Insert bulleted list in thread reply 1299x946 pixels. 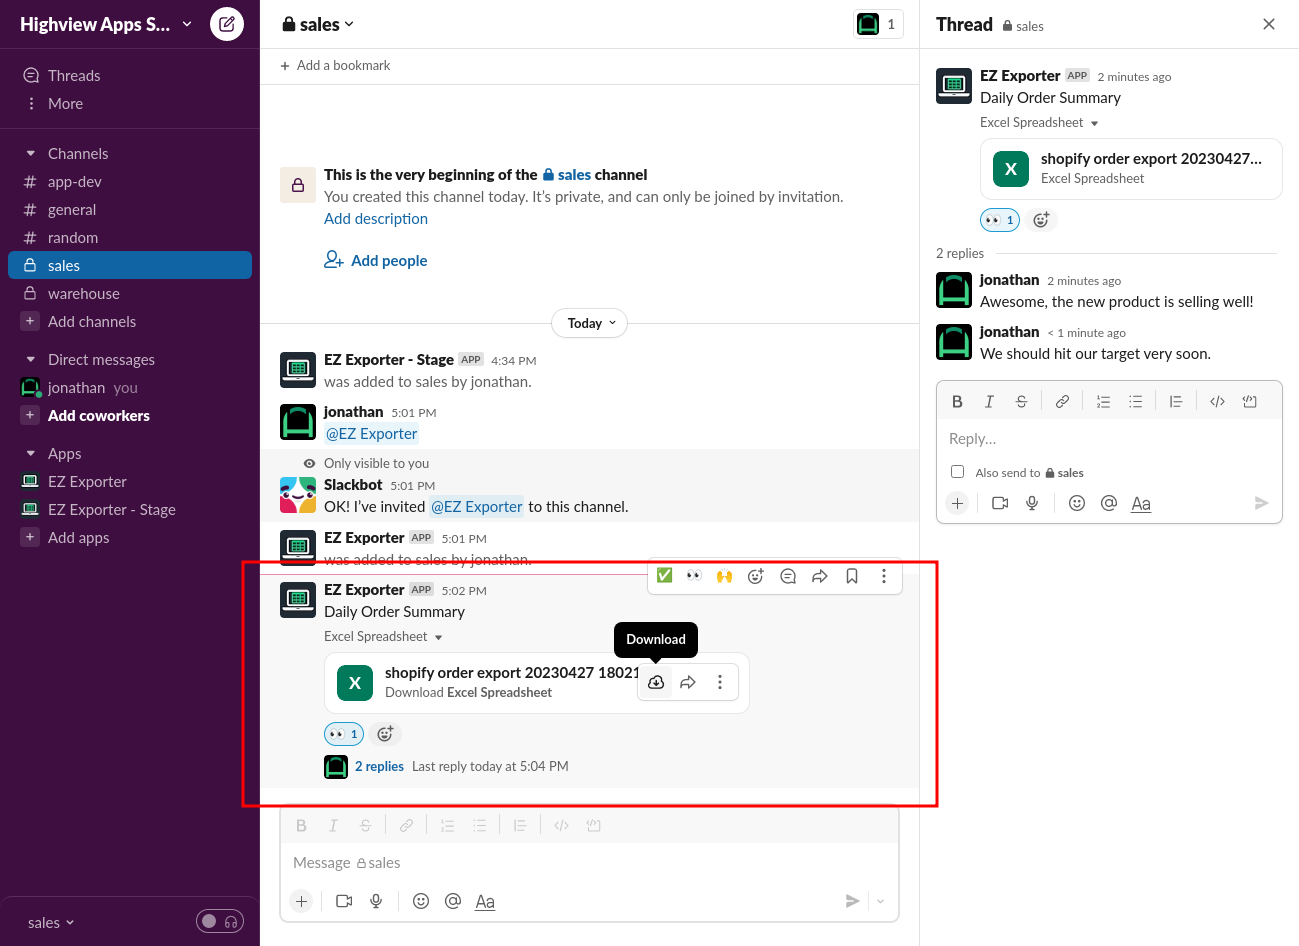(1135, 401)
